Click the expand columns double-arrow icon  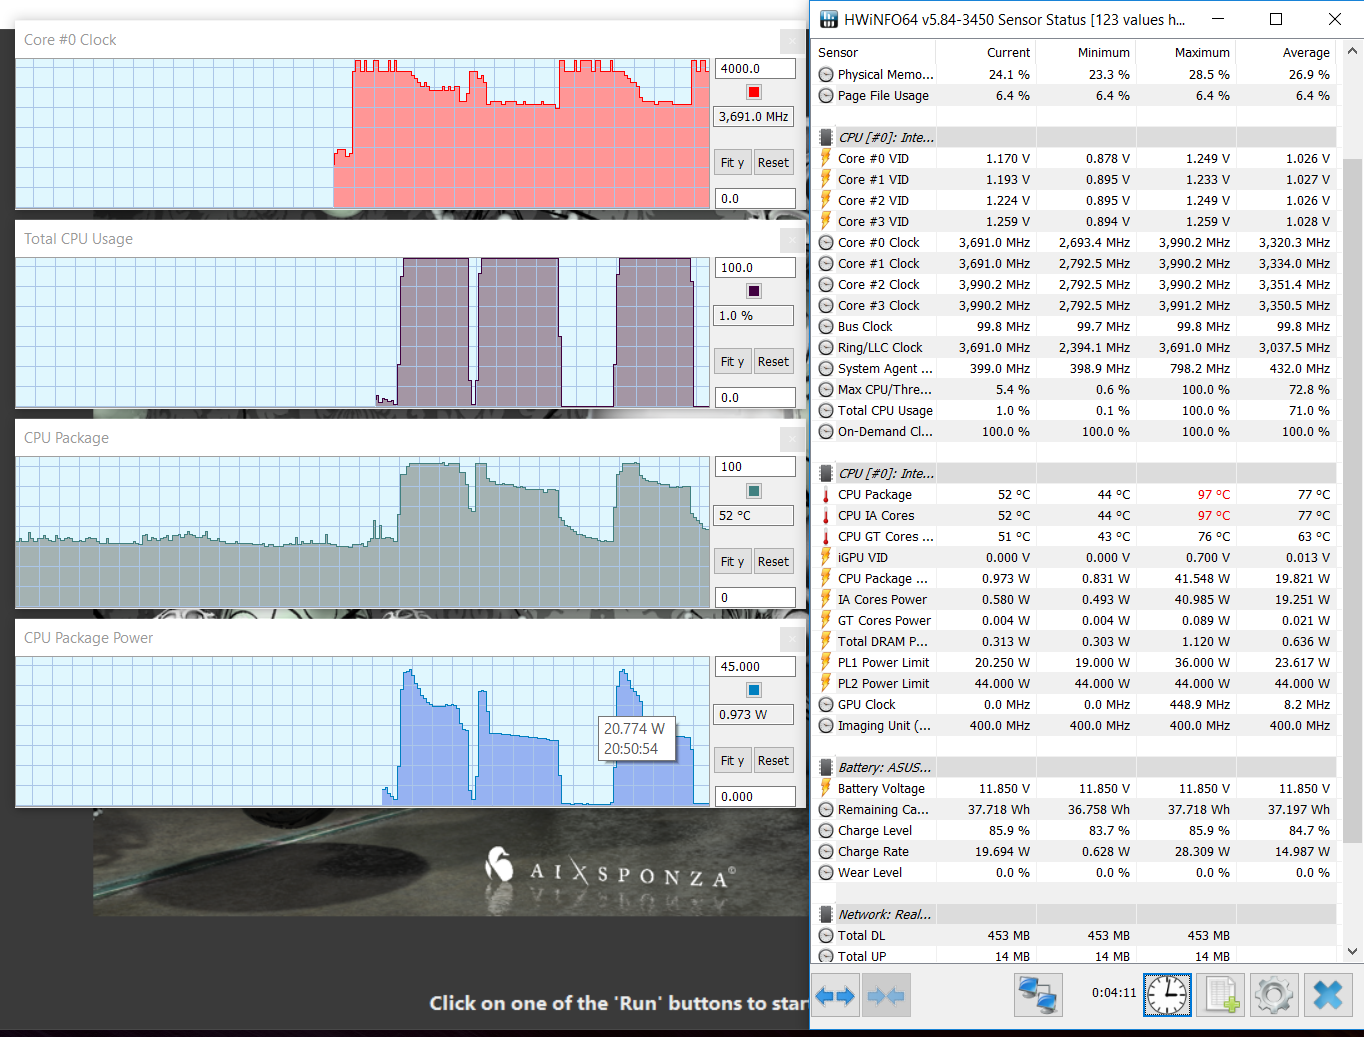coord(835,996)
